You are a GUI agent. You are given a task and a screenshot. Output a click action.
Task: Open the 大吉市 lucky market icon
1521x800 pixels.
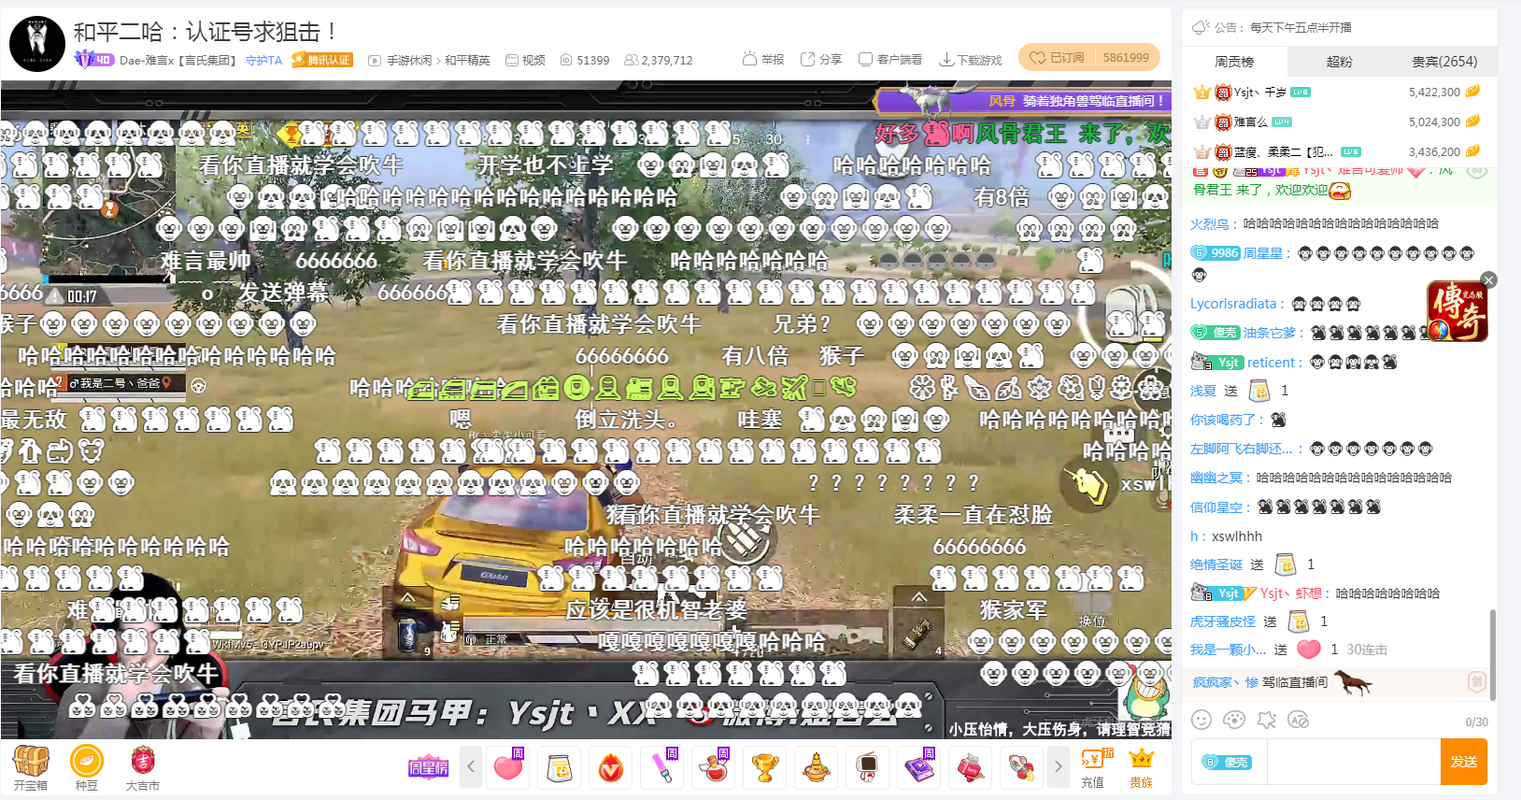pyautogui.click(x=143, y=767)
